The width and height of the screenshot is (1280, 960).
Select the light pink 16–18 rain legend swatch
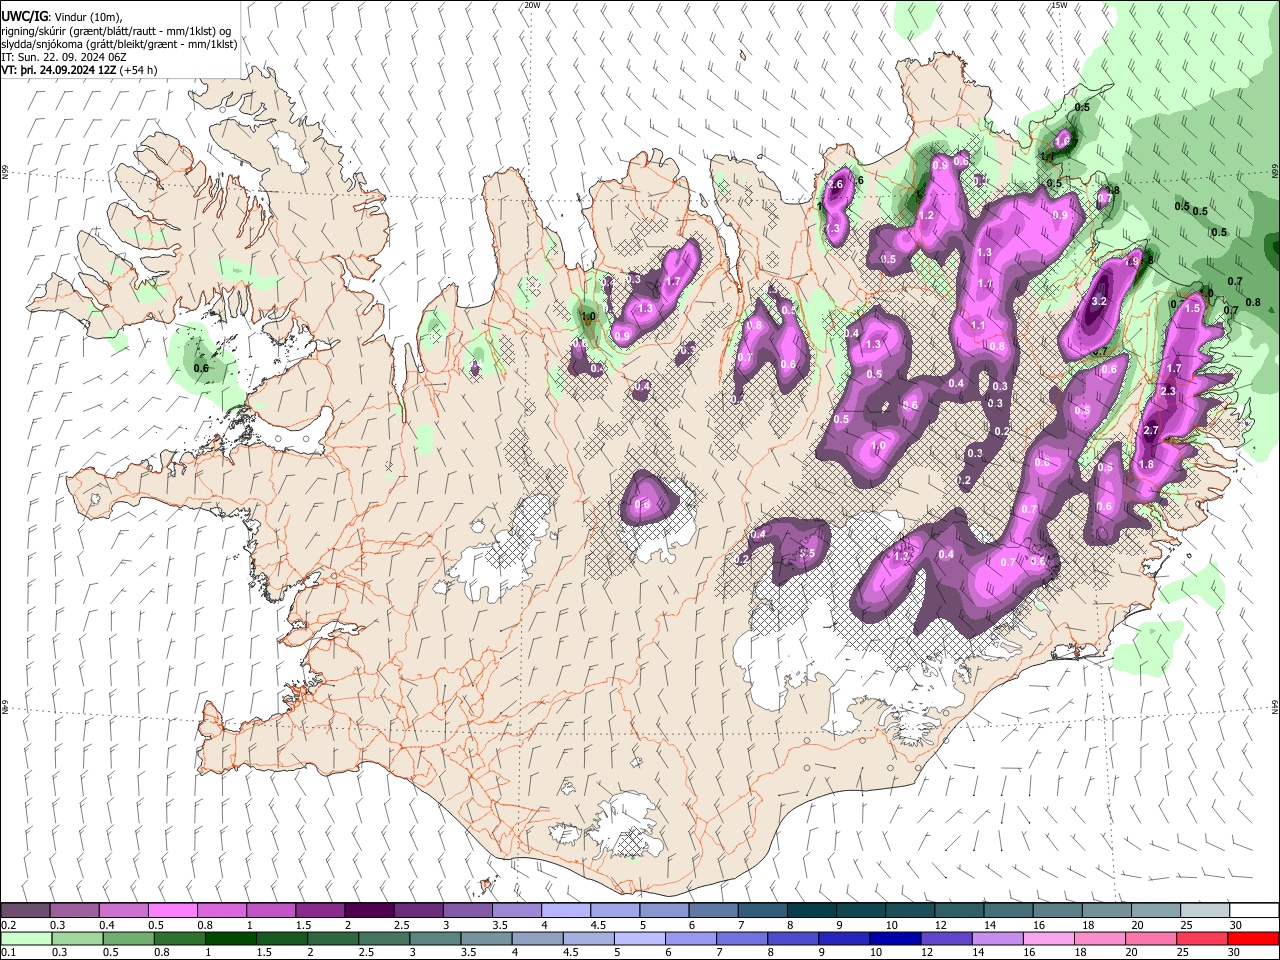[x=1049, y=938]
